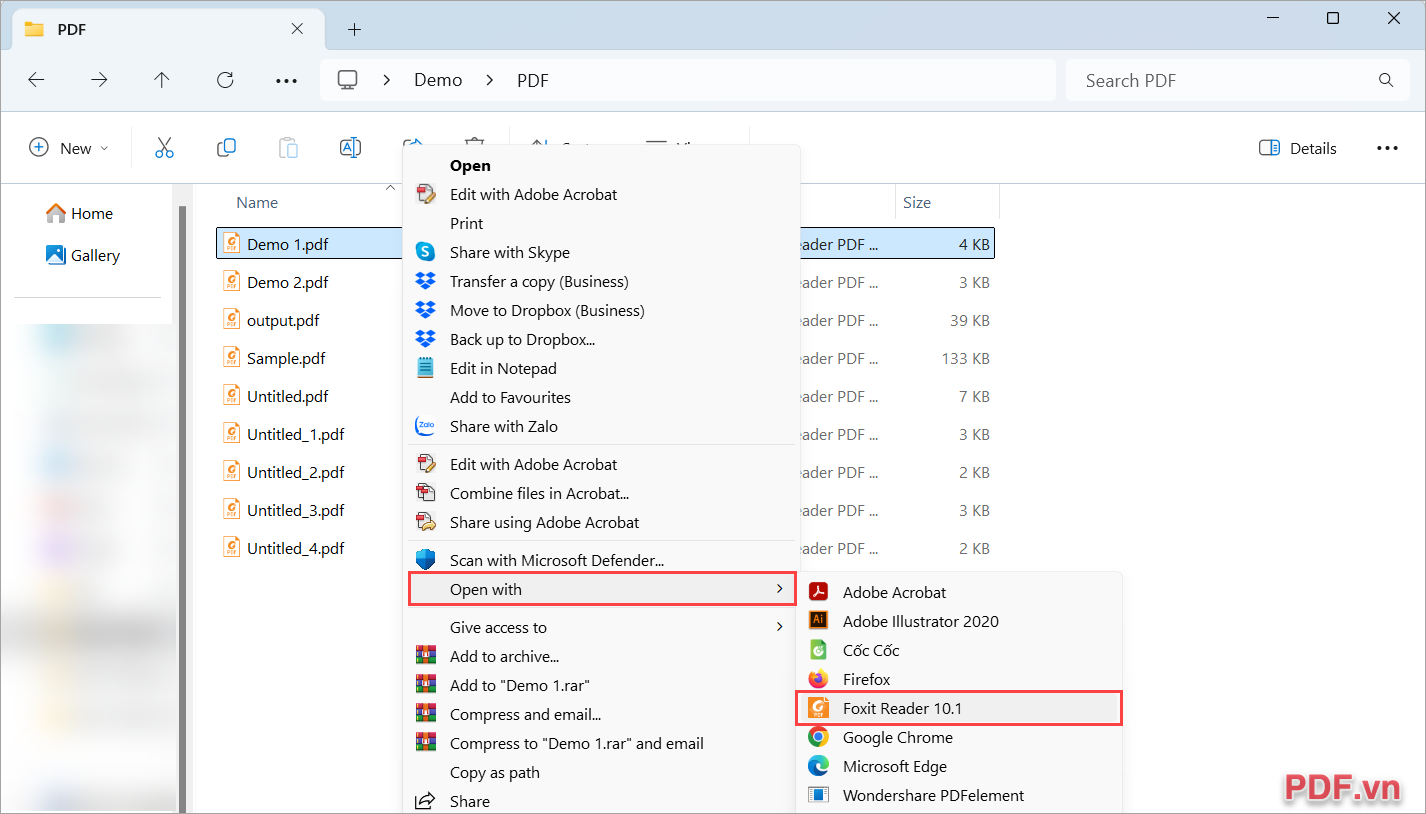Select Share with Skype
1426x814 pixels.
601,252
